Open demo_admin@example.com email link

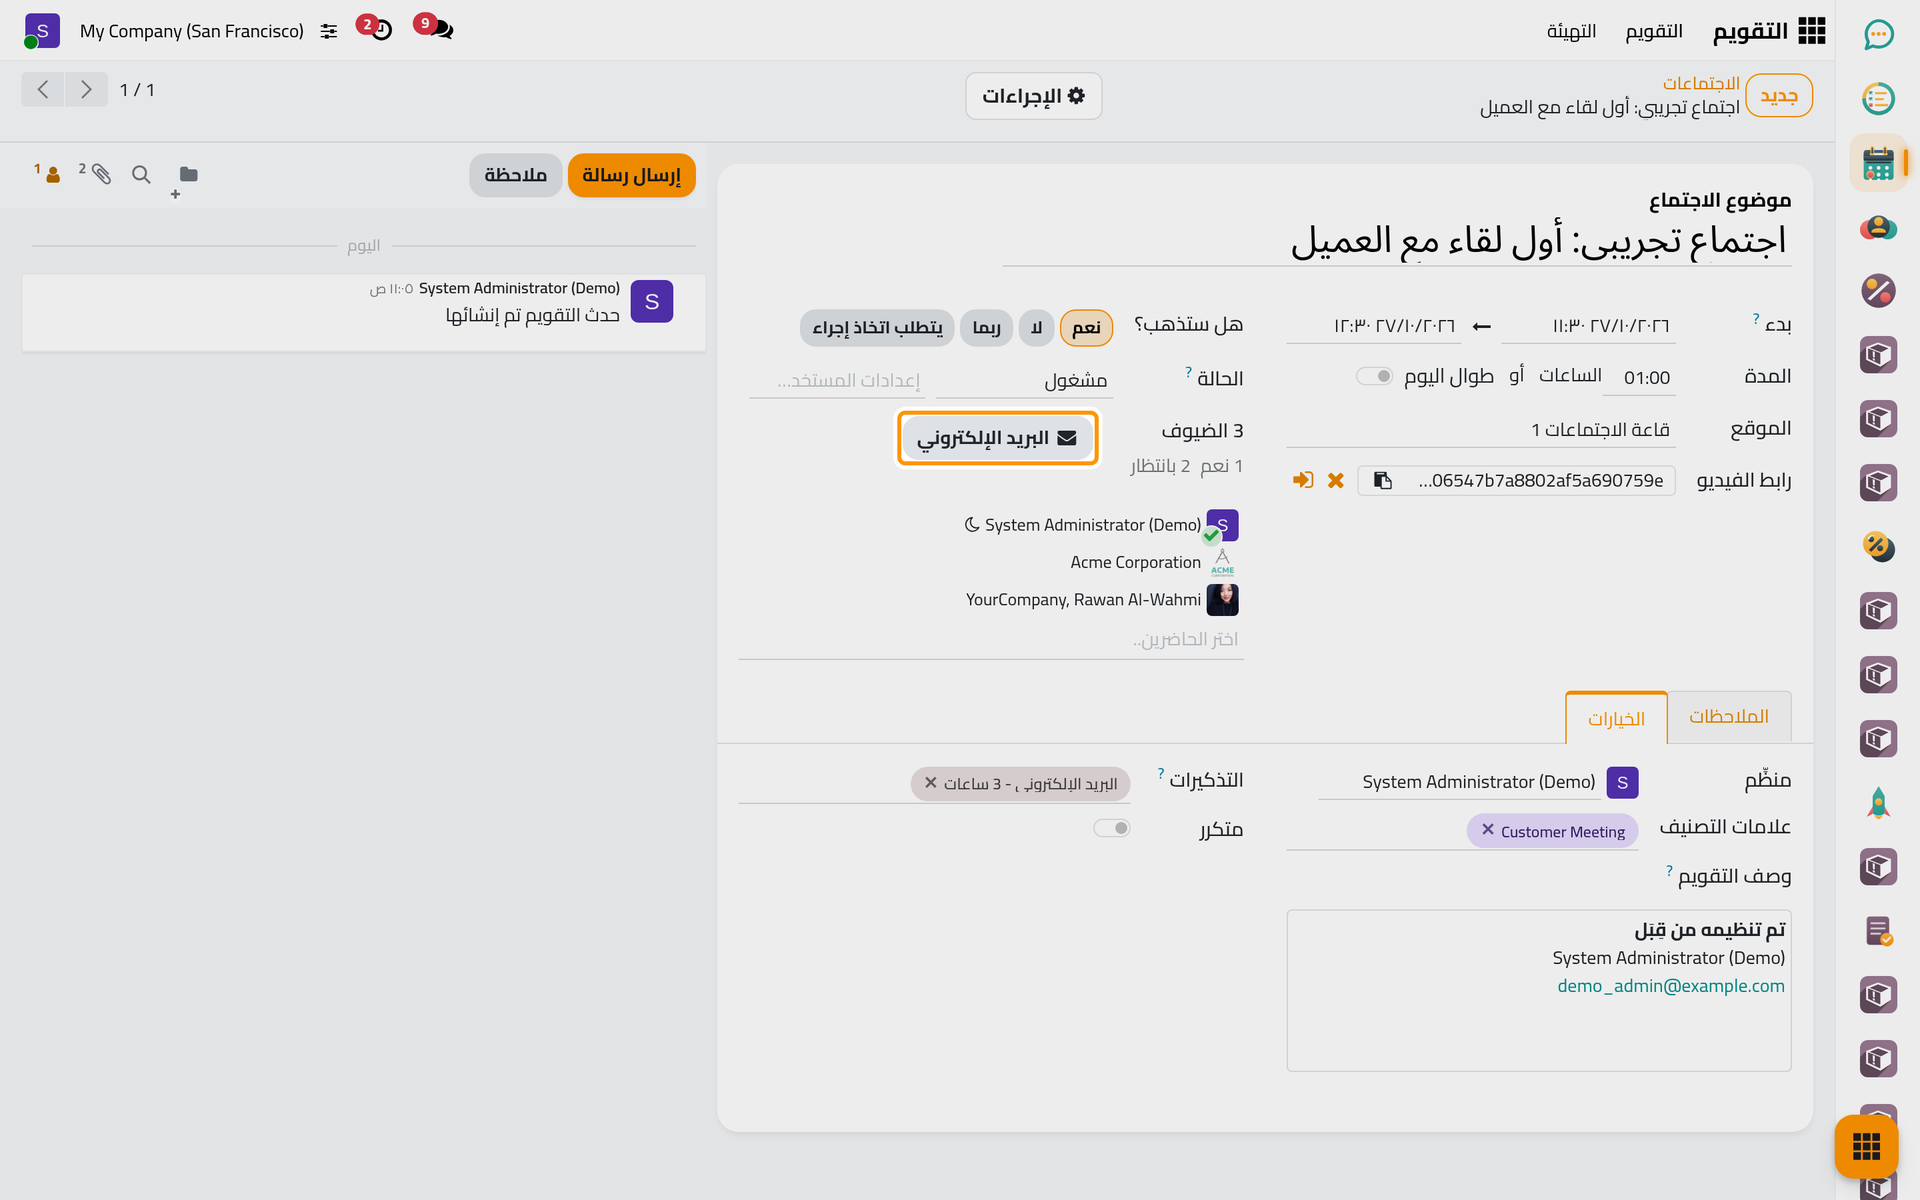[x=1670, y=986]
